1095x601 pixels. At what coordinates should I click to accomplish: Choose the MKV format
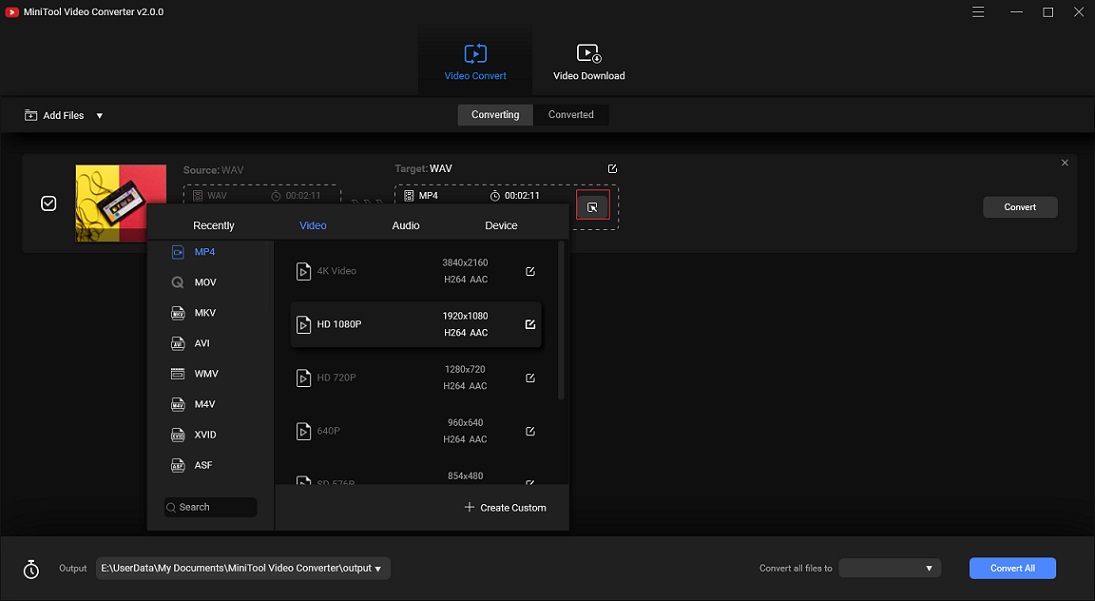point(205,313)
